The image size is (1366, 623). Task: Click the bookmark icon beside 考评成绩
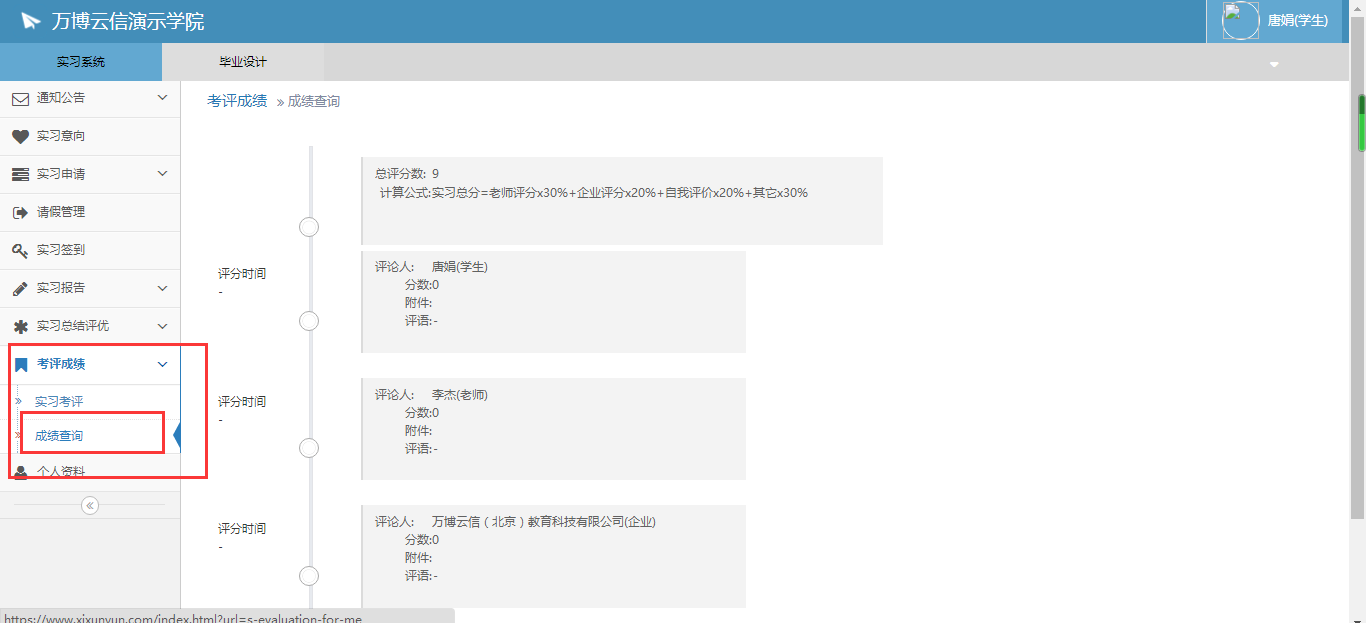click(x=20, y=364)
